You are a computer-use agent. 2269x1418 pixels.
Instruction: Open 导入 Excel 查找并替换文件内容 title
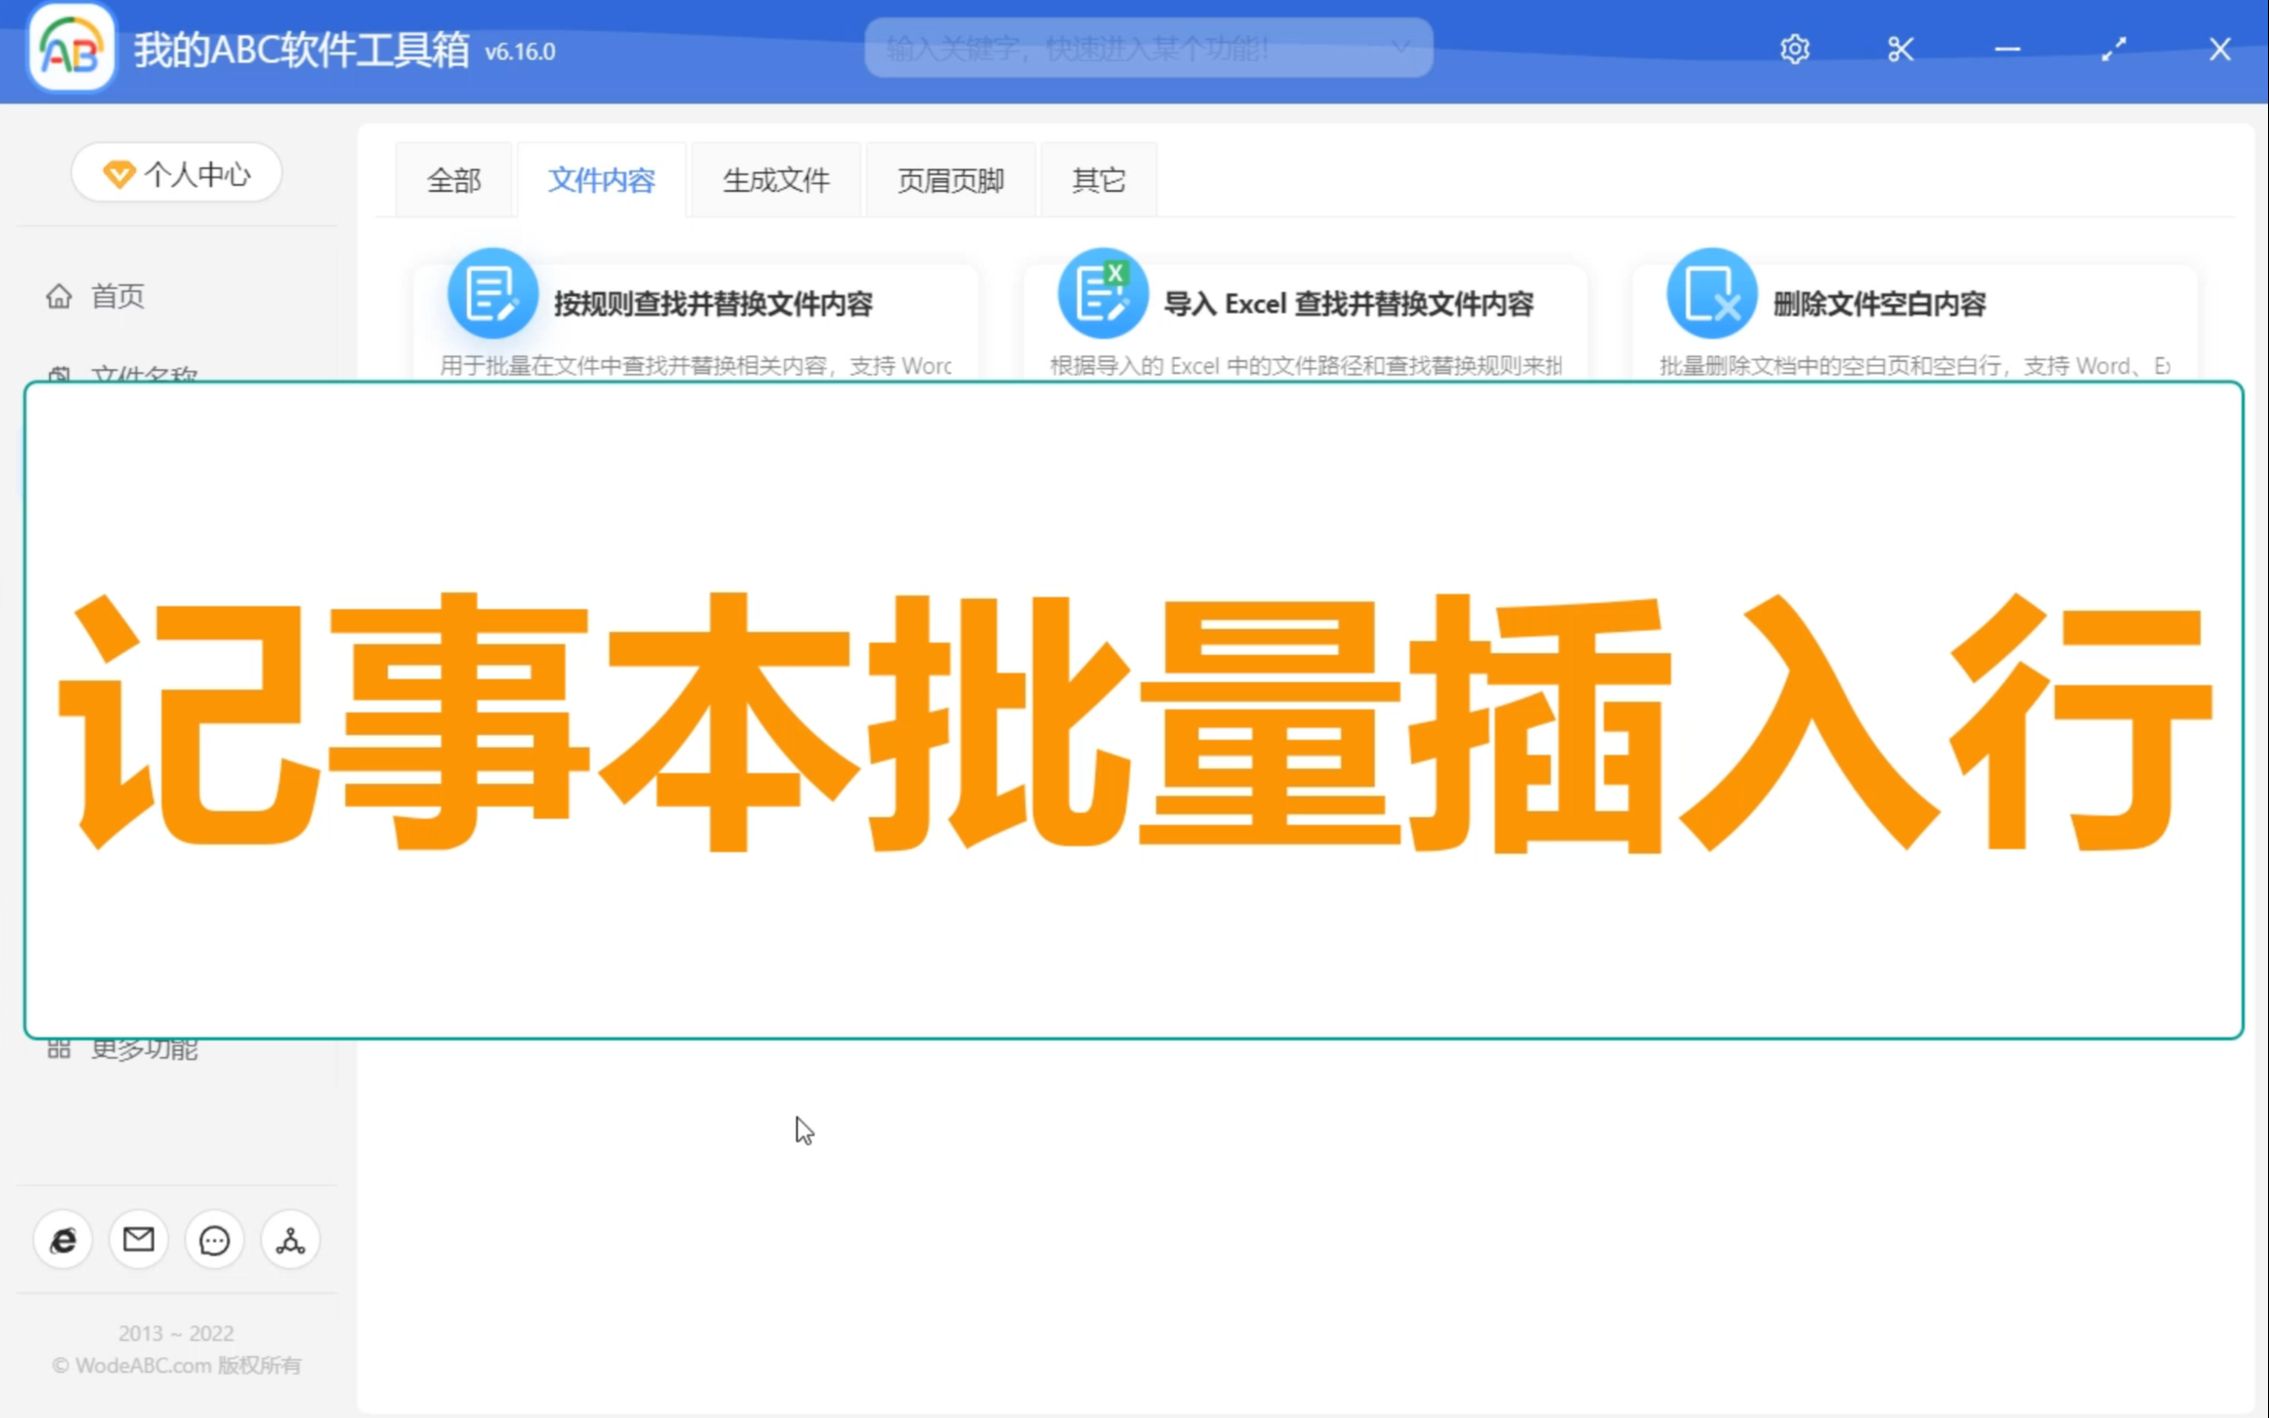tap(1348, 304)
